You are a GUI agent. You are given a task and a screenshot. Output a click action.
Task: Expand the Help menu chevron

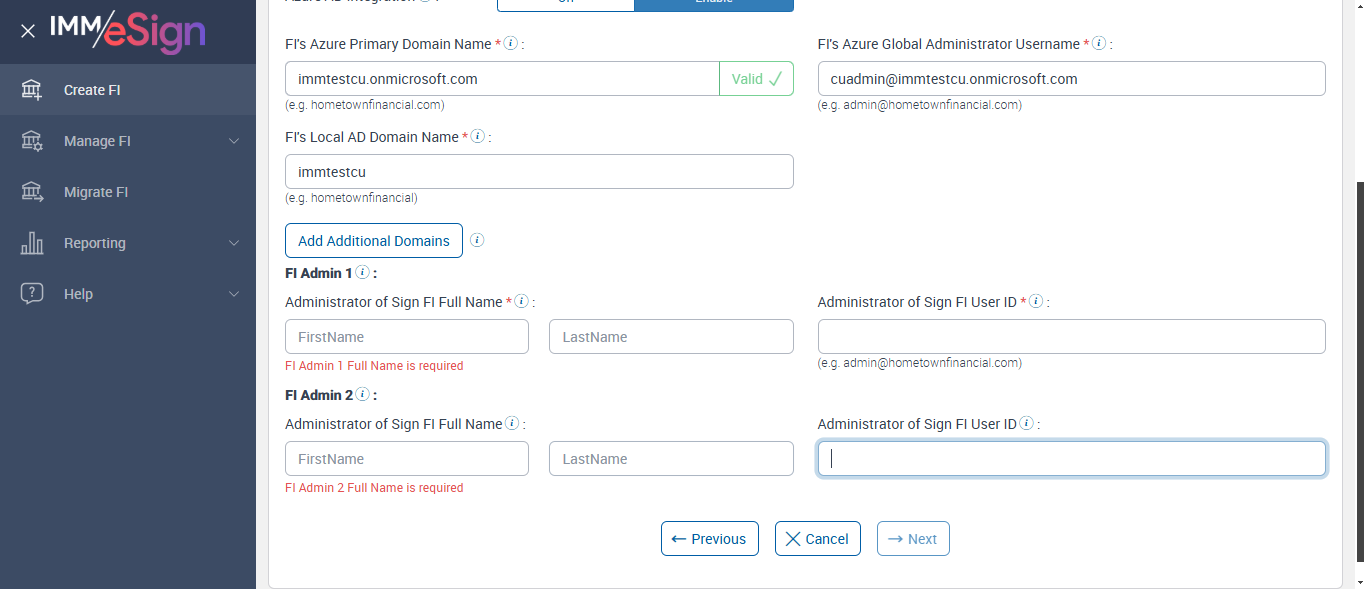(234, 294)
